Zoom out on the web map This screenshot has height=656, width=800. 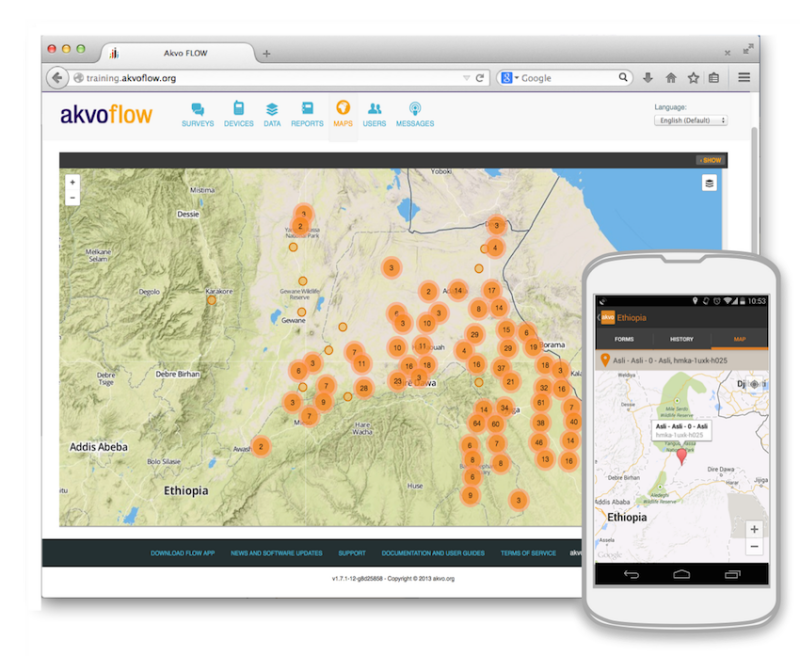pos(72,197)
